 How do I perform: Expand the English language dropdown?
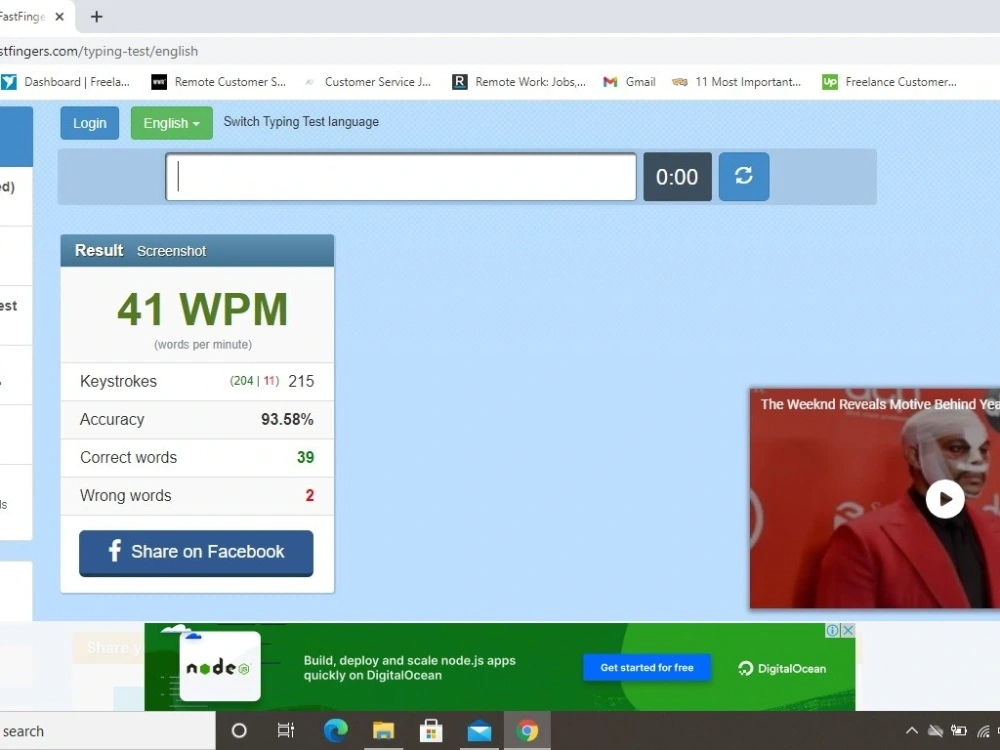click(x=172, y=123)
